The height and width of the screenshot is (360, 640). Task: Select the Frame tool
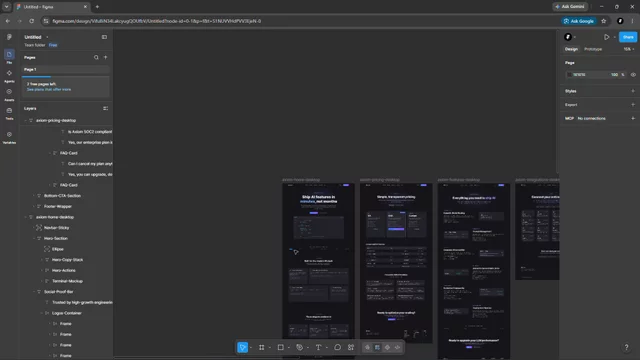click(x=262, y=347)
